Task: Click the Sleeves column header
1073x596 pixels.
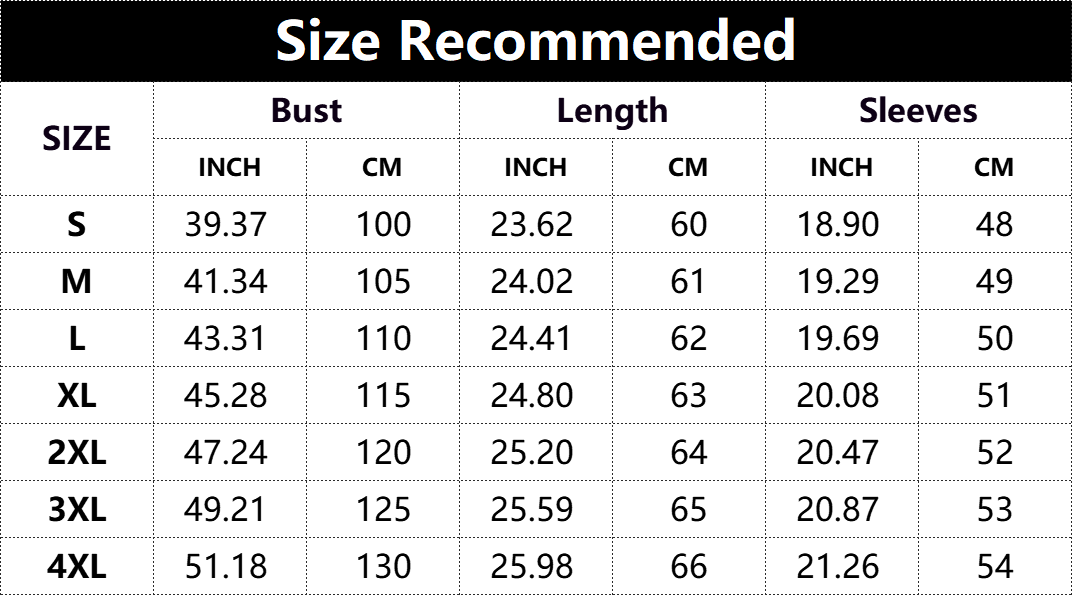Action: coord(918,110)
